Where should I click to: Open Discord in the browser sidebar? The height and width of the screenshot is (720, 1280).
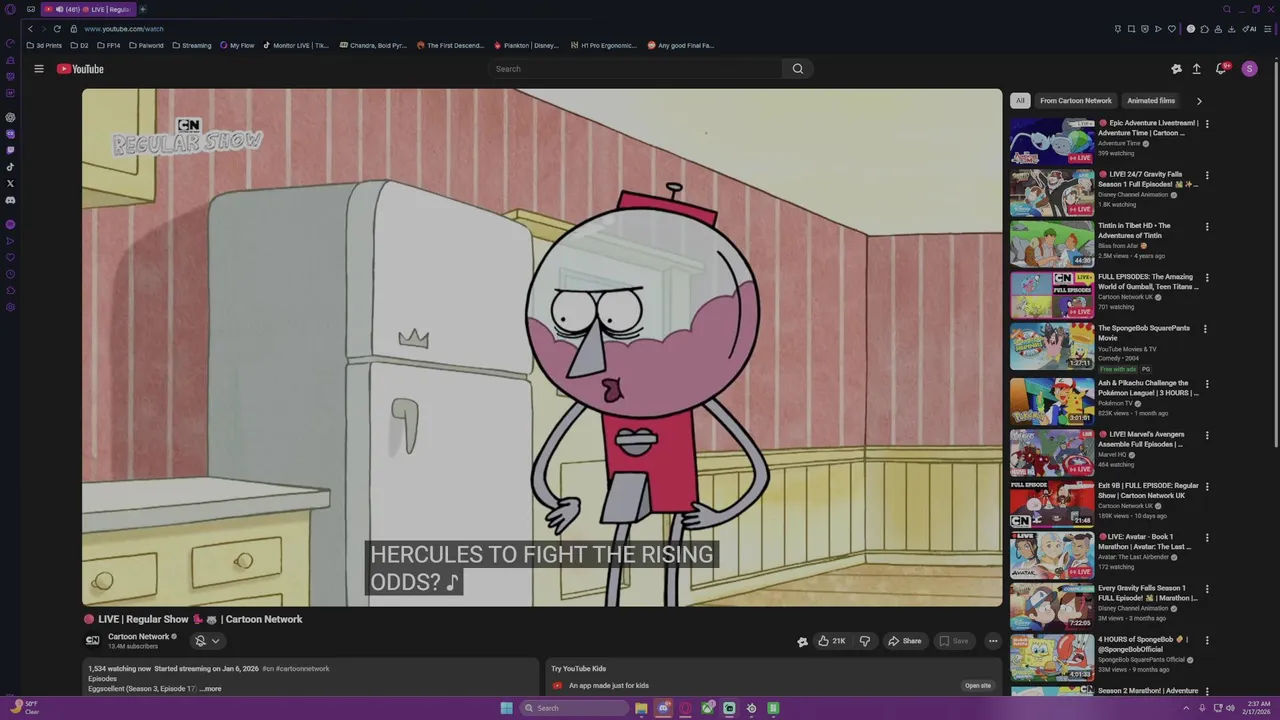click(10, 200)
